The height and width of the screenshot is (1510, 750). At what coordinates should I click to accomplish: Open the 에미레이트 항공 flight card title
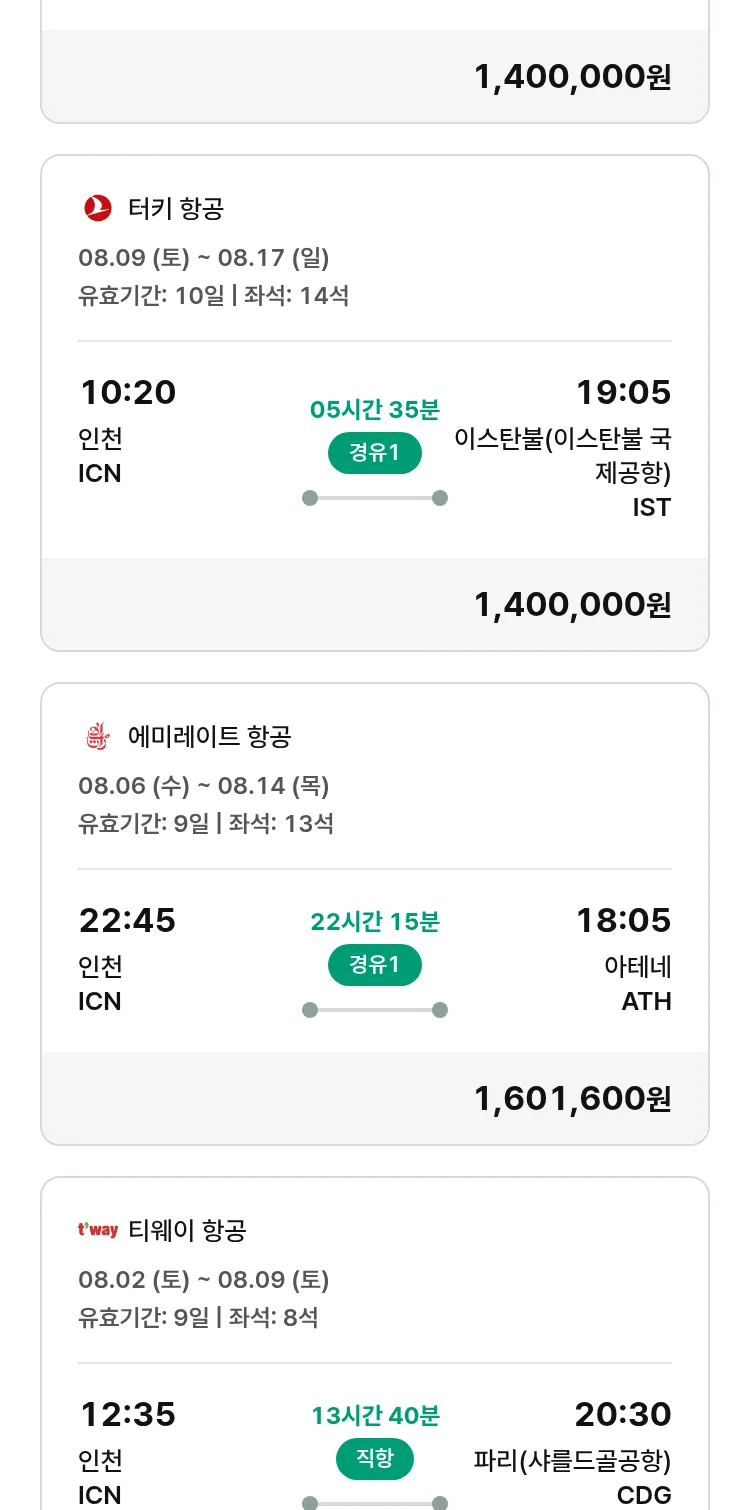(210, 738)
